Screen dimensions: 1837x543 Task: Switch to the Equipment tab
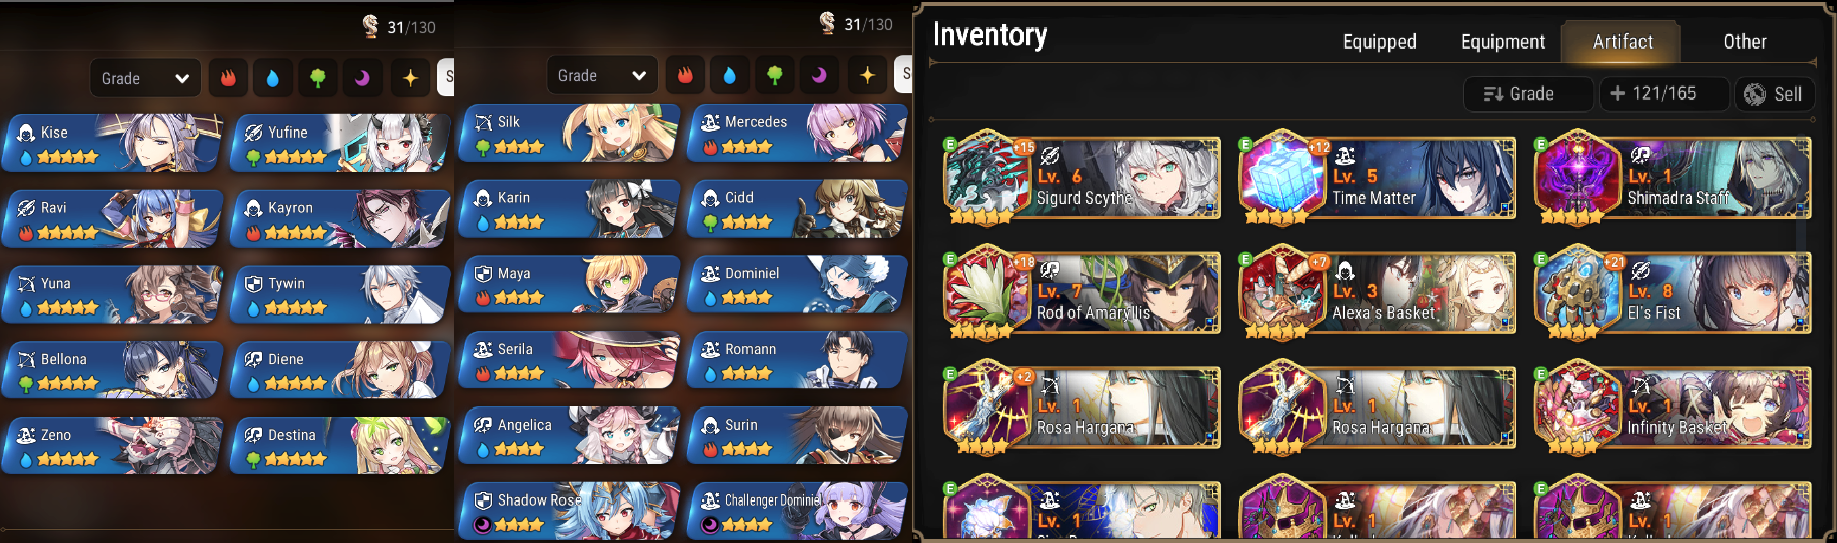tap(1502, 42)
